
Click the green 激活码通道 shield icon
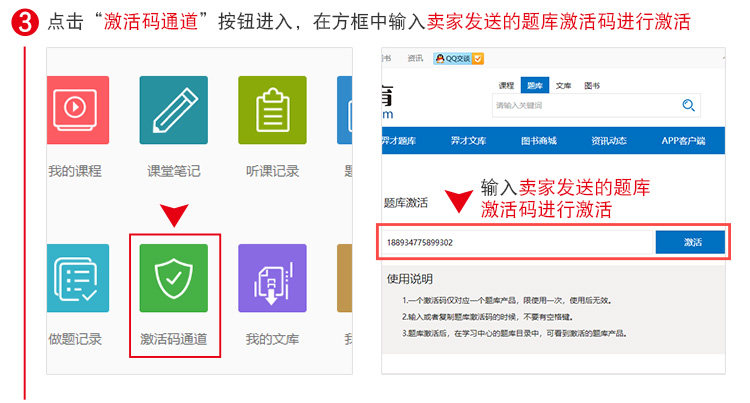174,278
